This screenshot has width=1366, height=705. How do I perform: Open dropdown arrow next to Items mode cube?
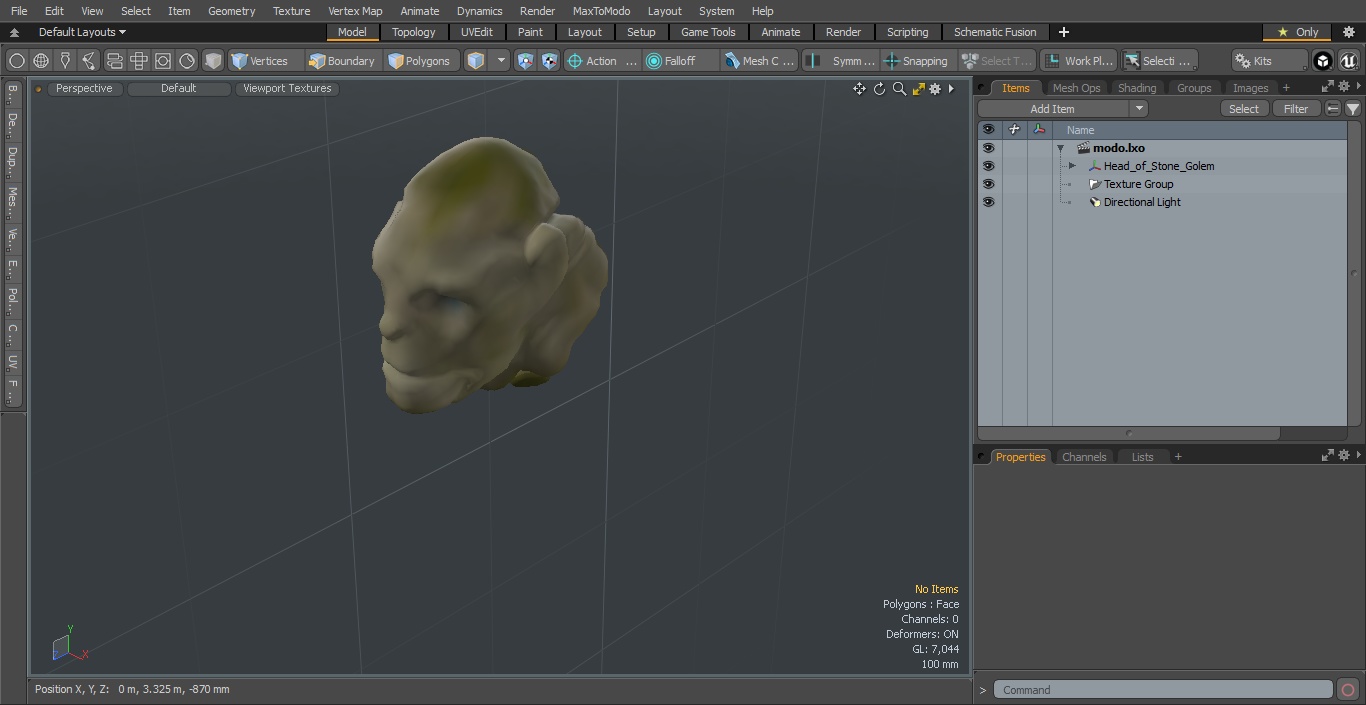[x=501, y=61]
